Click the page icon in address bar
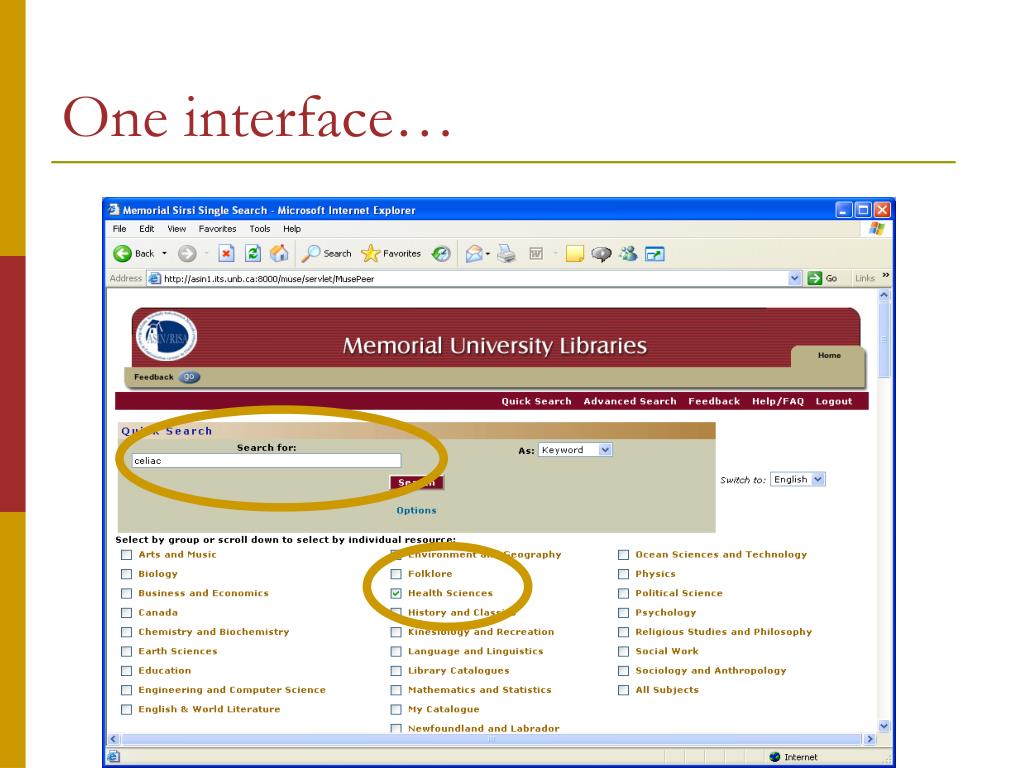Screen dimensions: 1024x768 [x=154, y=278]
